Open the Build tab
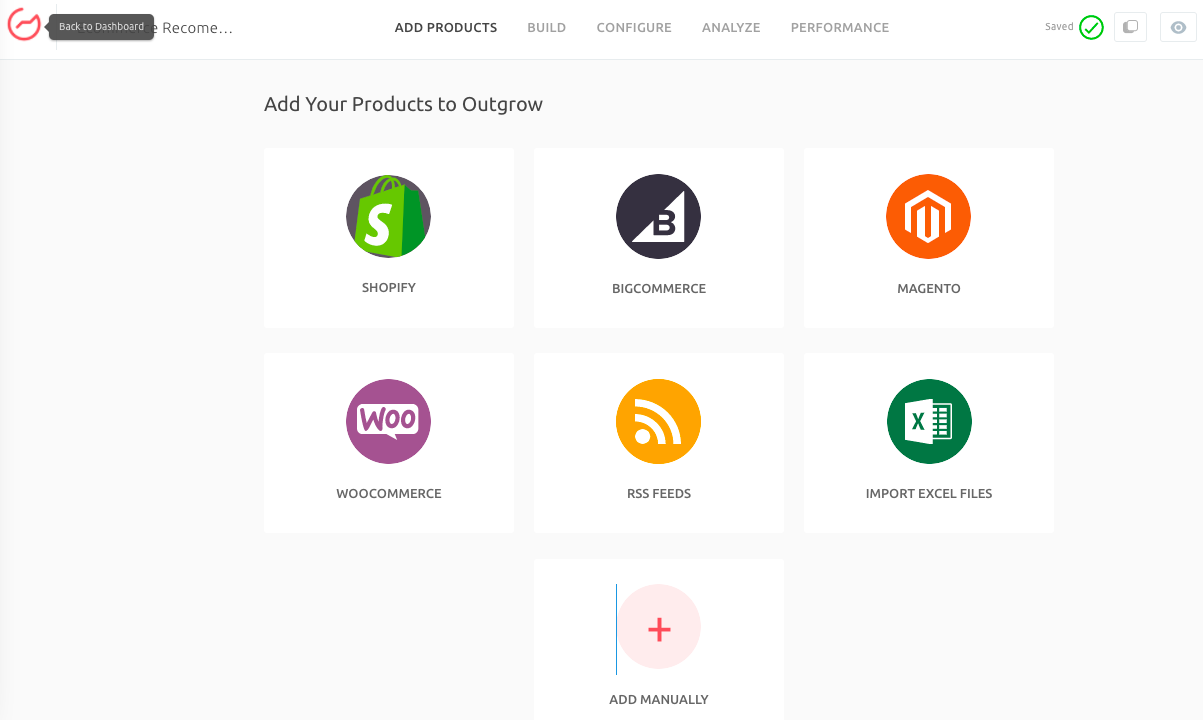The height and width of the screenshot is (720, 1203). tap(547, 28)
